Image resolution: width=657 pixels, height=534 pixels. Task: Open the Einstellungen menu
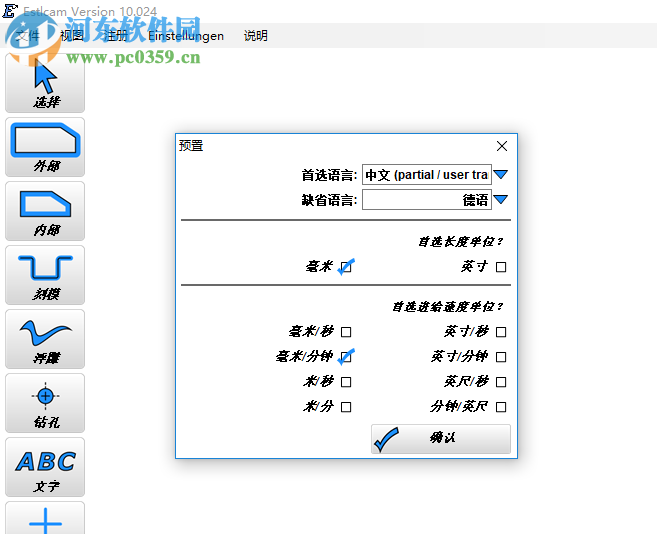(186, 36)
